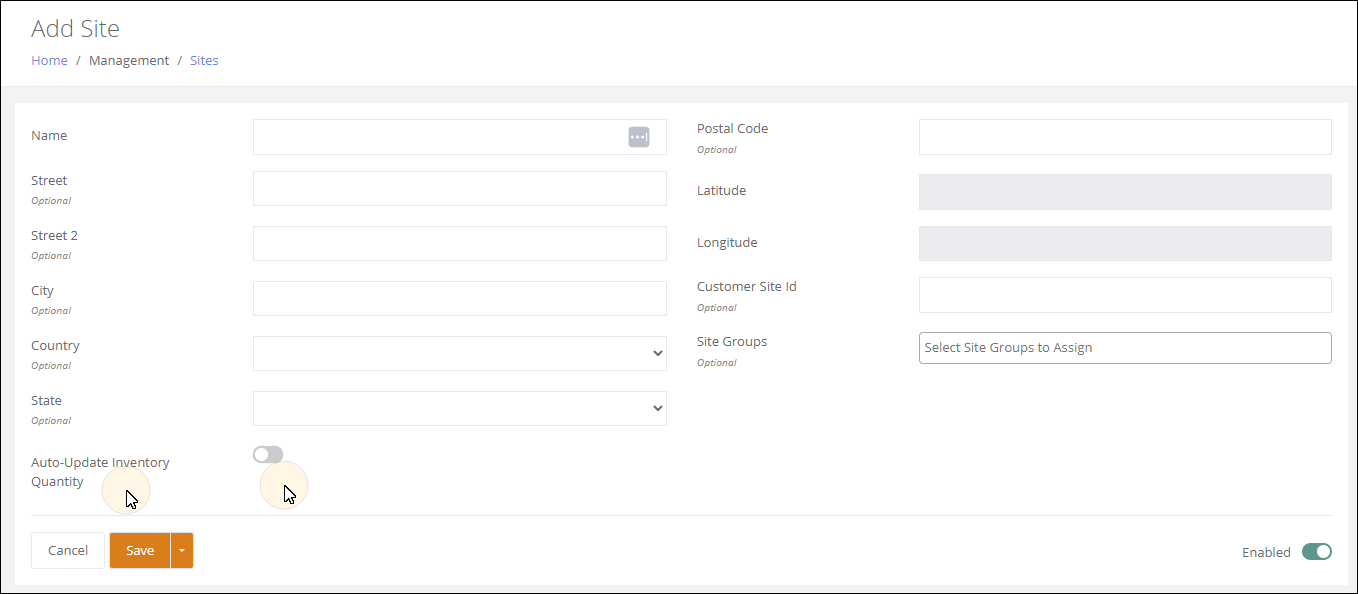The width and height of the screenshot is (1358, 594).
Task: Open the Save button dropdown arrow
Action: click(182, 550)
